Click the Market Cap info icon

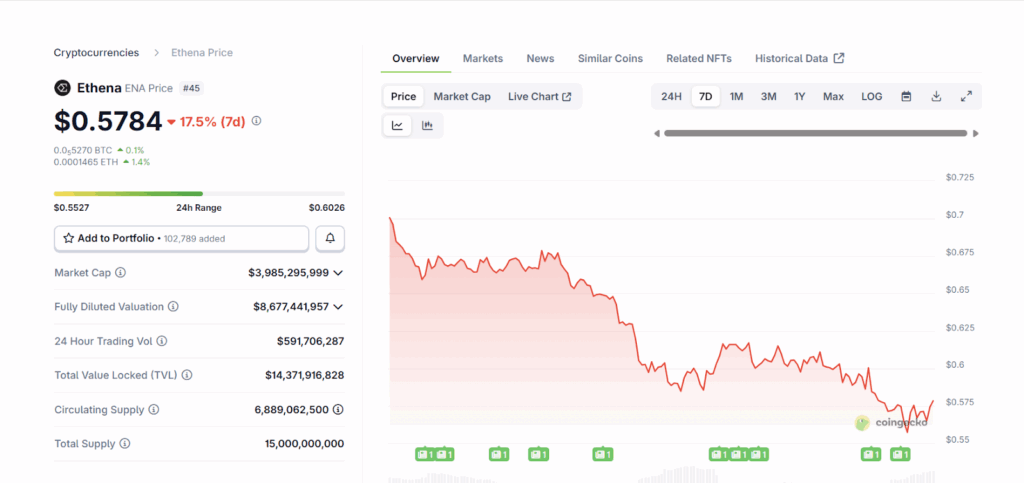[x=121, y=272]
